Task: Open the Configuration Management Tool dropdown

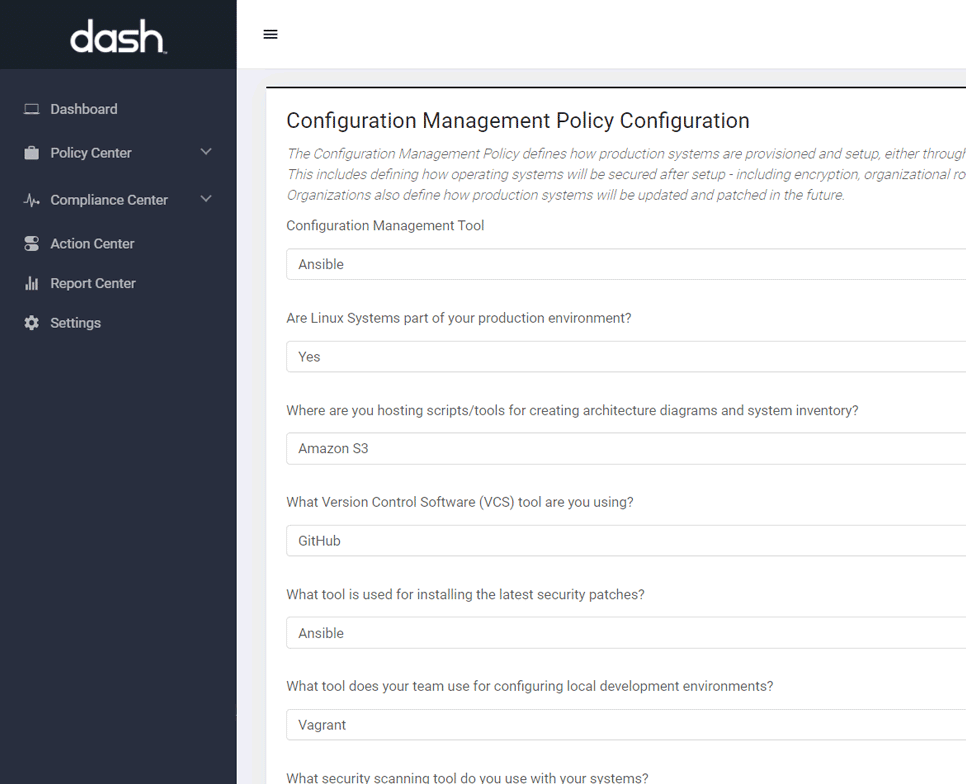Action: click(x=626, y=264)
